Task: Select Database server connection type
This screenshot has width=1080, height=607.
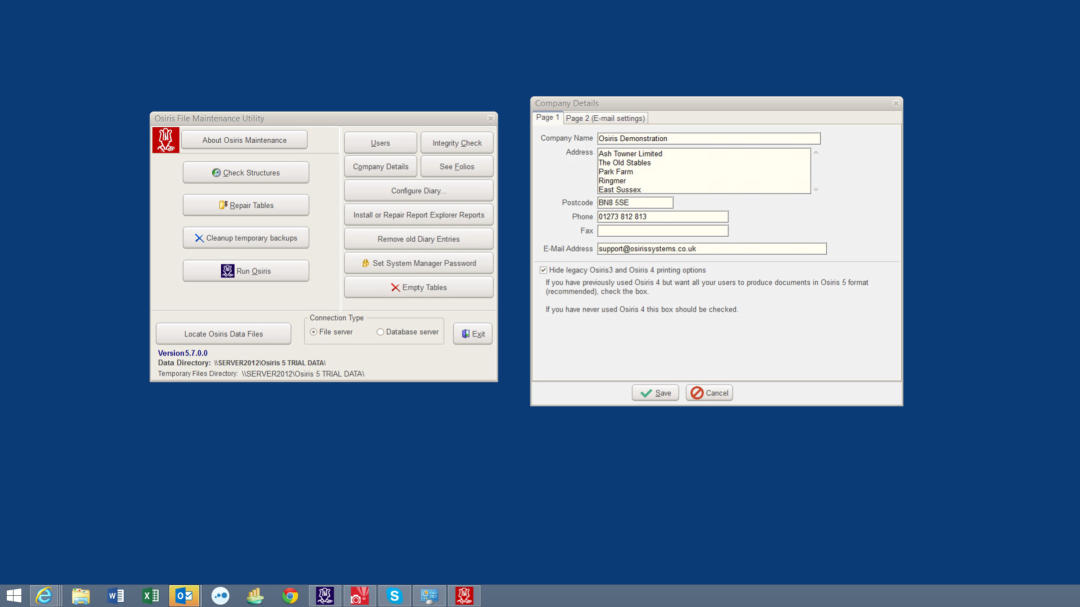Action: (380, 332)
